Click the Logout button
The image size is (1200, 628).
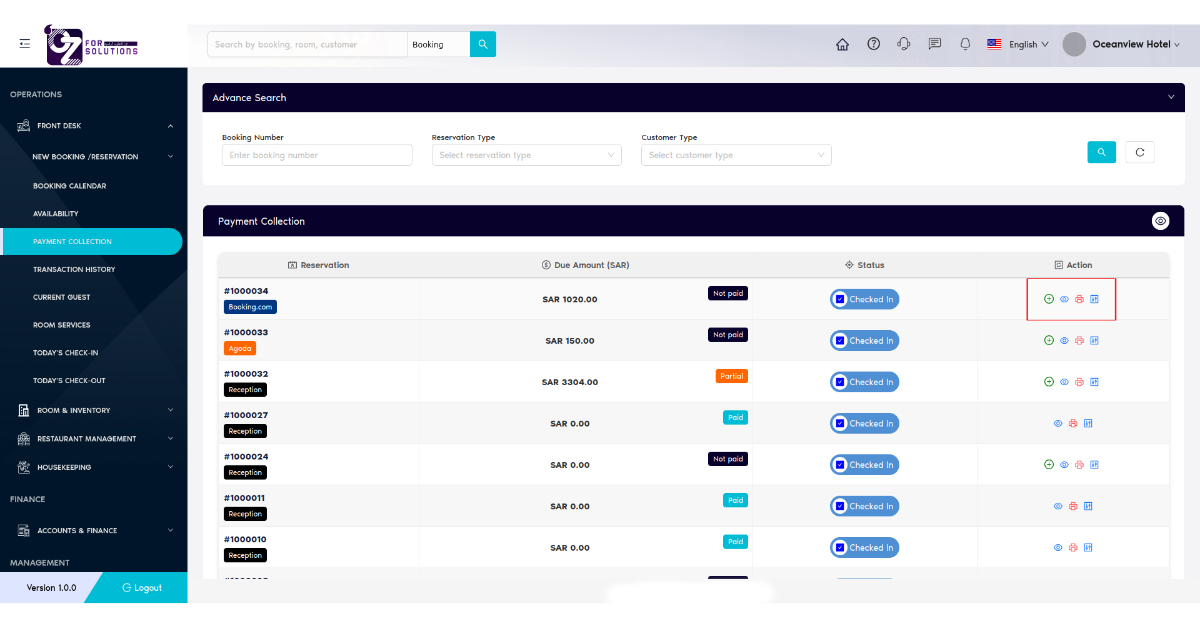coord(140,588)
